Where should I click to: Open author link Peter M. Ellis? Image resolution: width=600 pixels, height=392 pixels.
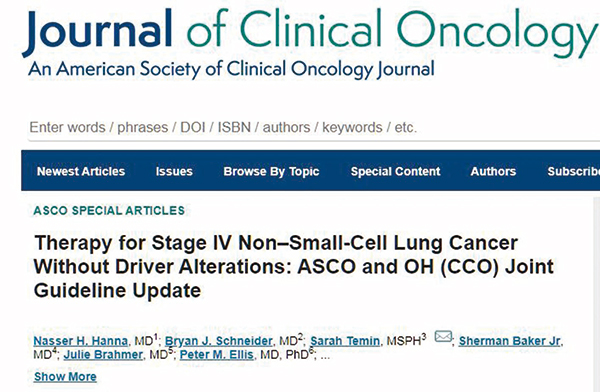(x=217, y=355)
